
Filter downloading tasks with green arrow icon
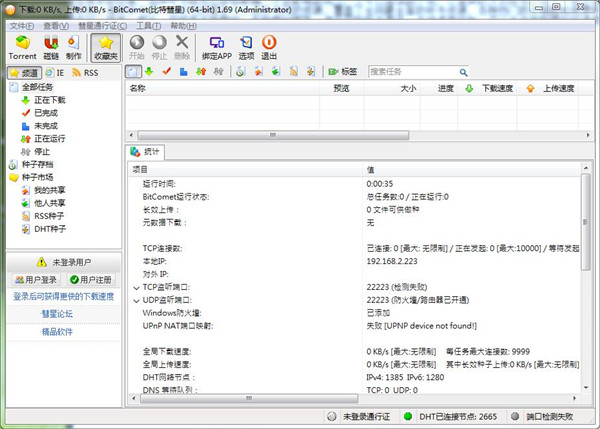[149, 72]
